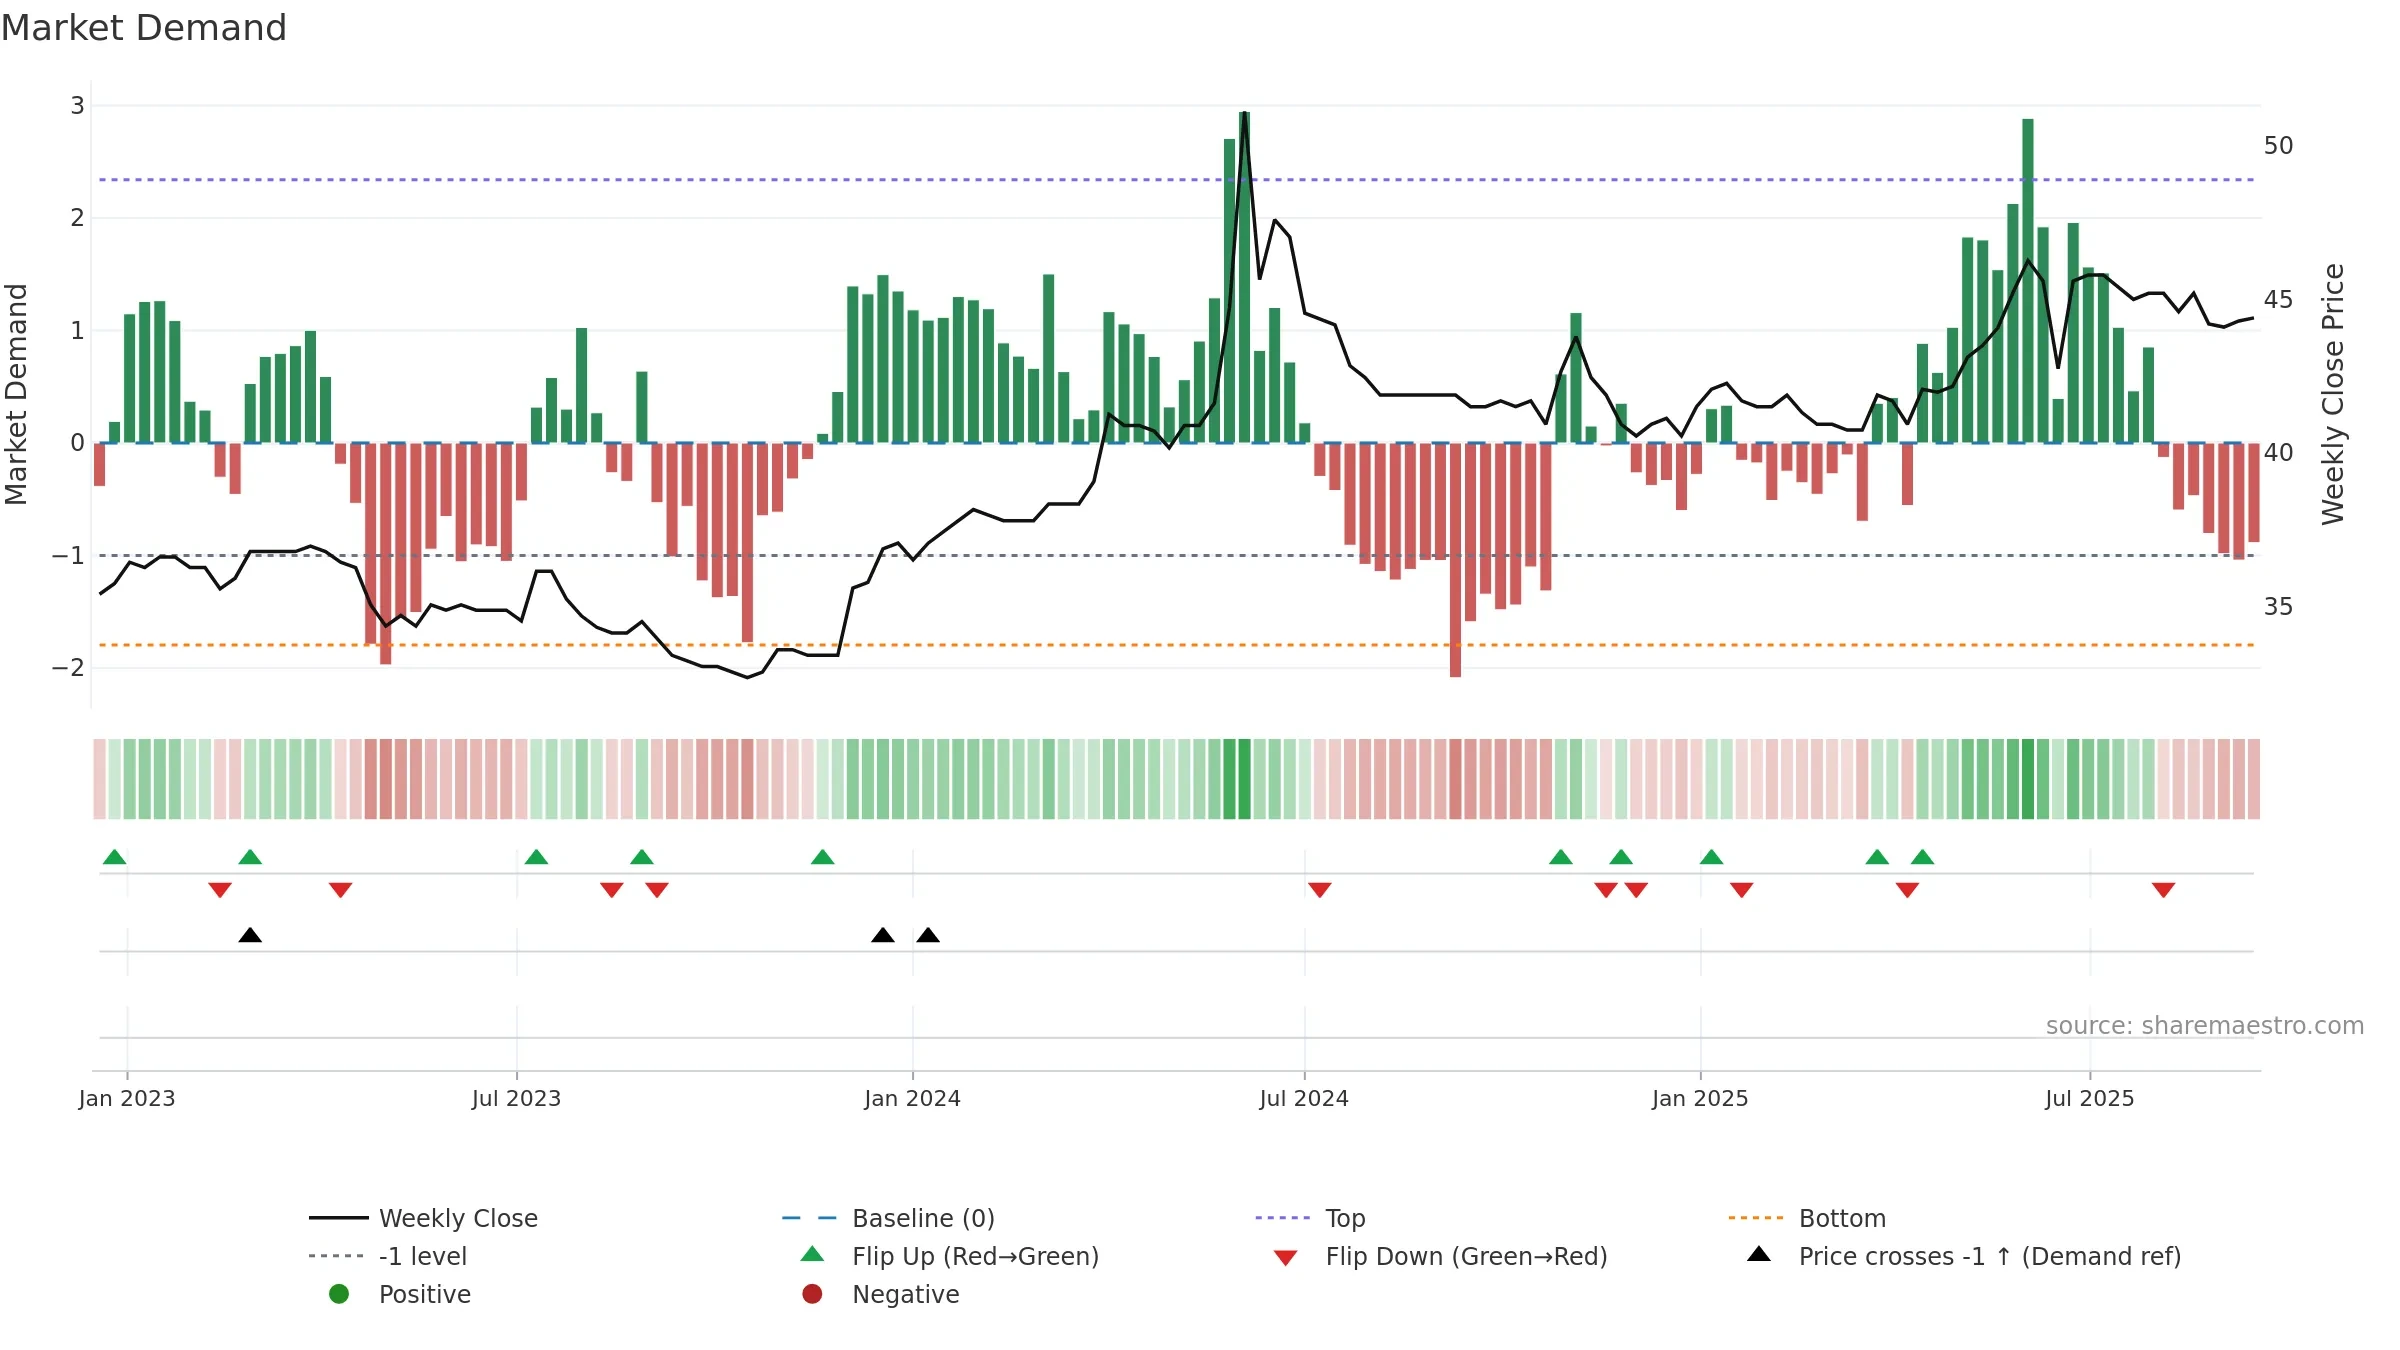Toggle the Baseline (0) legend item
The height and width of the screenshot is (1350, 2400).
[888, 1218]
